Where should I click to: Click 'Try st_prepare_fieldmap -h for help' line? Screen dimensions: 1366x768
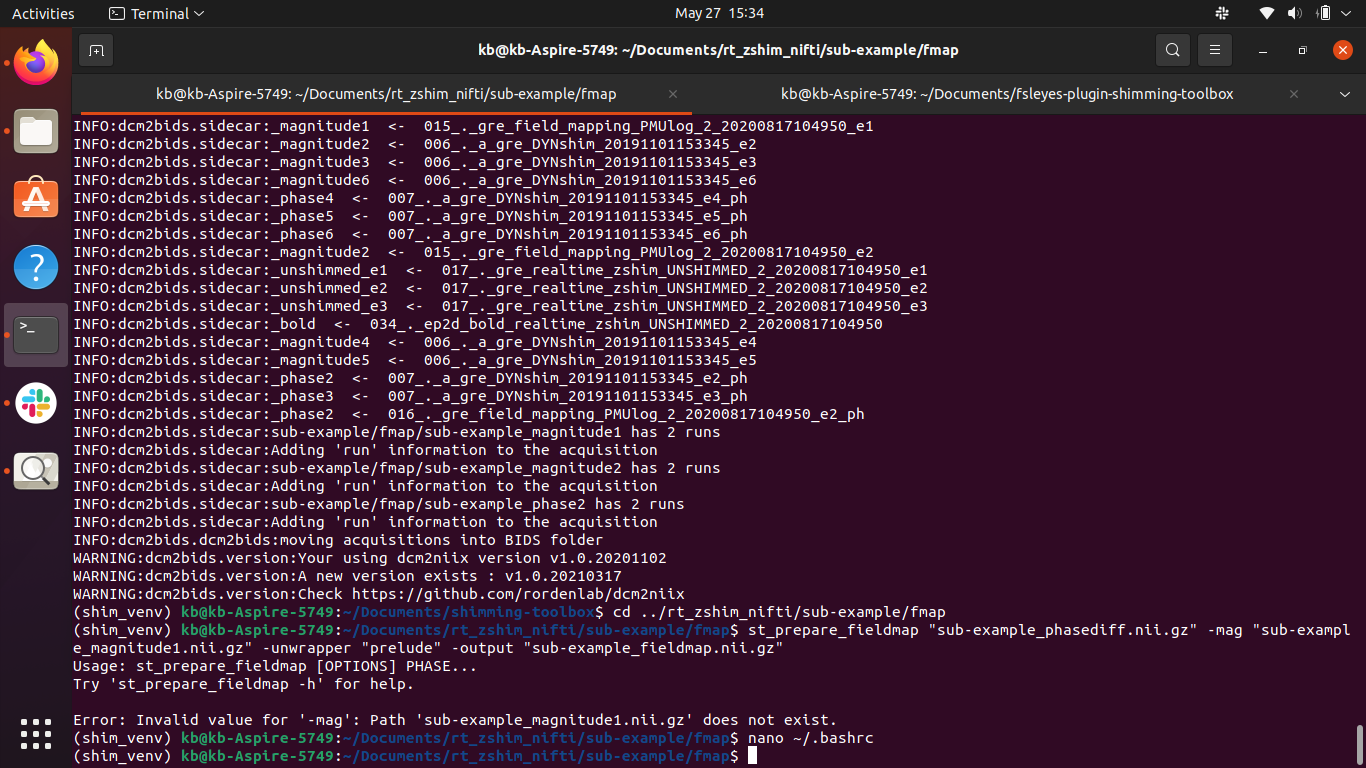click(243, 684)
